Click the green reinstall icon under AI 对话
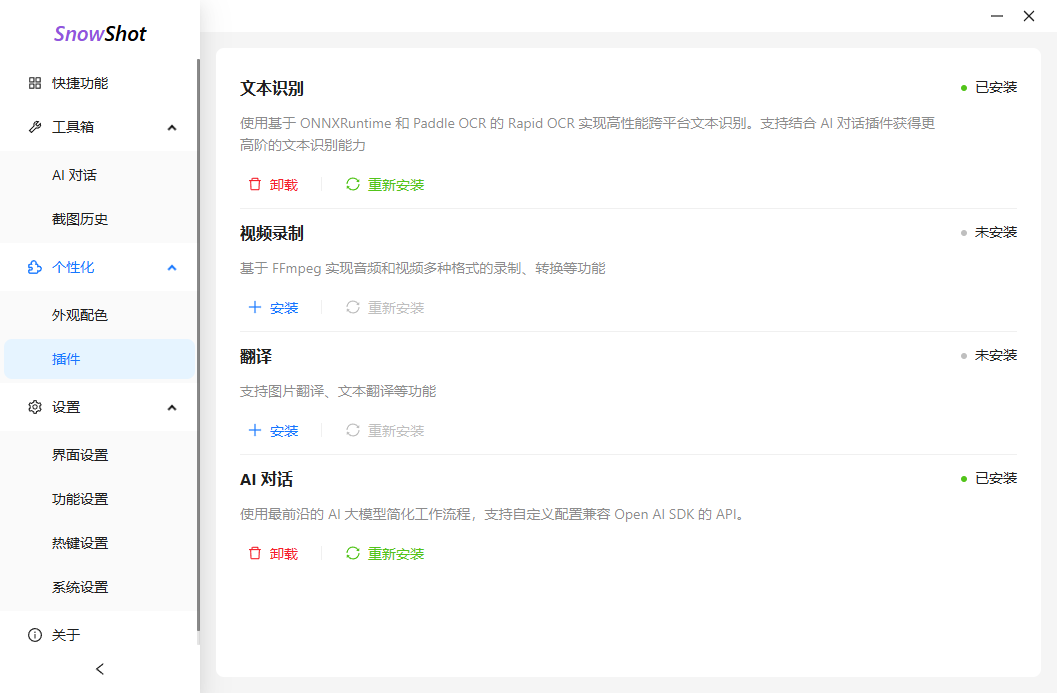This screenshot has height=693, width=1057. click(353, 554)
